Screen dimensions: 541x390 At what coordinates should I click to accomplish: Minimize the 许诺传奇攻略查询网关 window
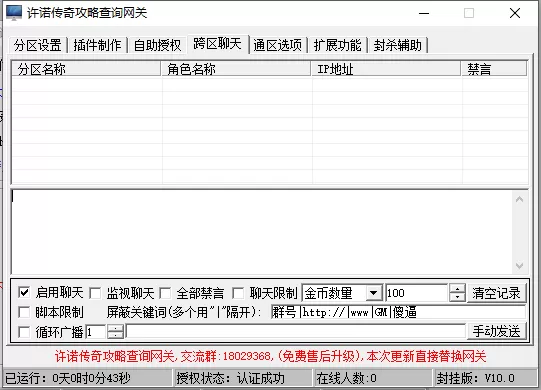pyautogui.click(x=424, y=13)
